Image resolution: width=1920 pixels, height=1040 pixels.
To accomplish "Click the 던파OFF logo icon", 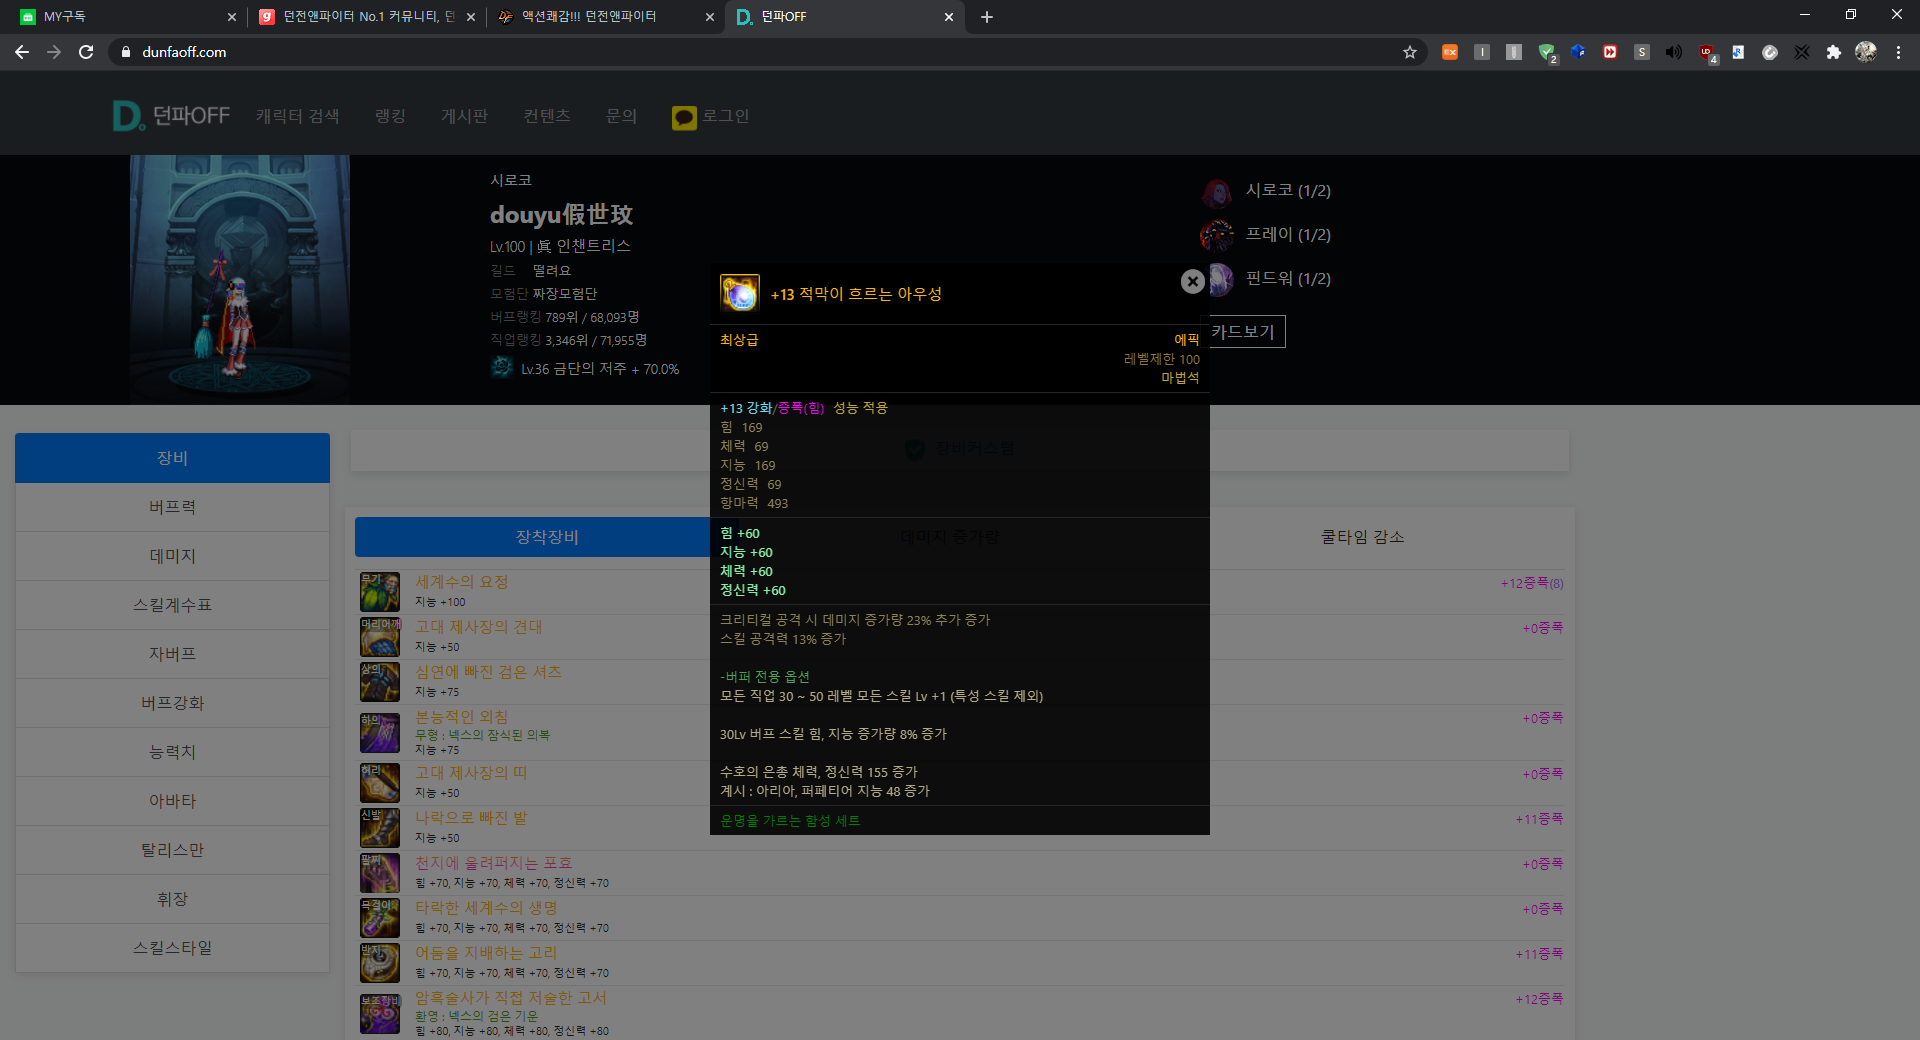I will tap(127, 116).
